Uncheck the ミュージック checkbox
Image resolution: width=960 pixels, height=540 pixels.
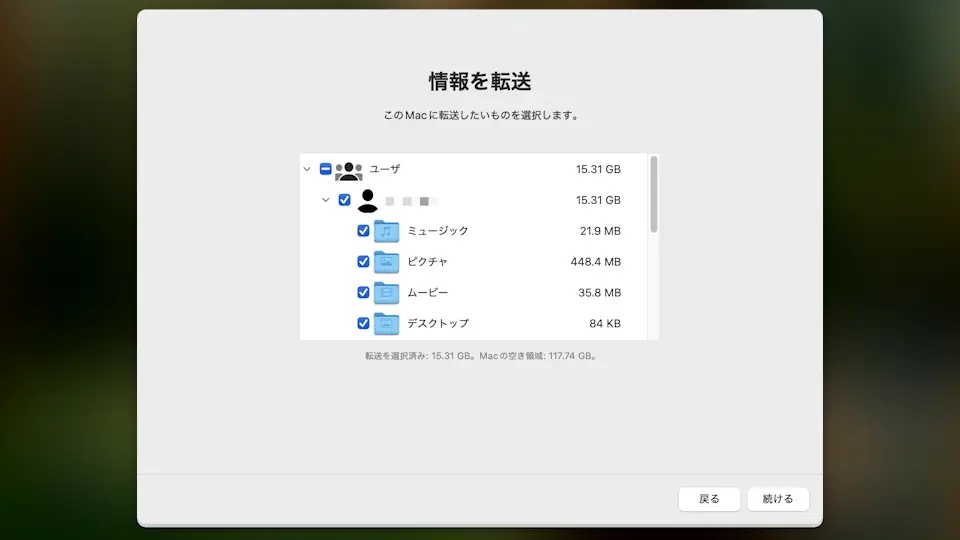[x=364, y=231]
